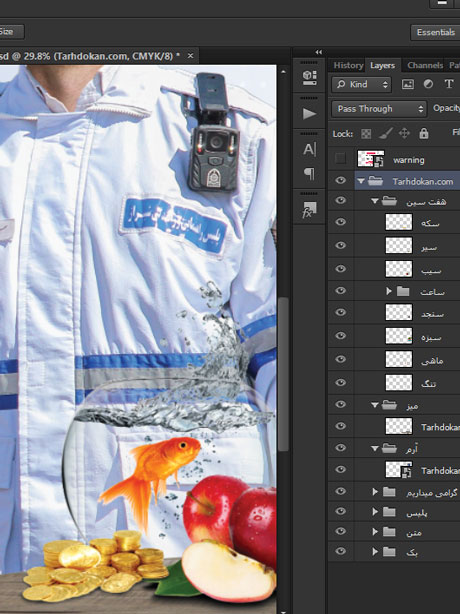Lock image pixels brush icon
The image size is (460, 614).
[x=386, y=134]
